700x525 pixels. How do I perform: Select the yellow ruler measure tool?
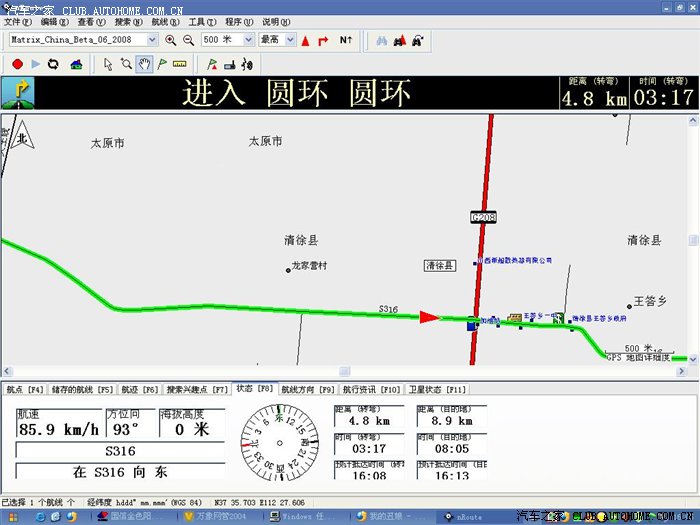179,64
